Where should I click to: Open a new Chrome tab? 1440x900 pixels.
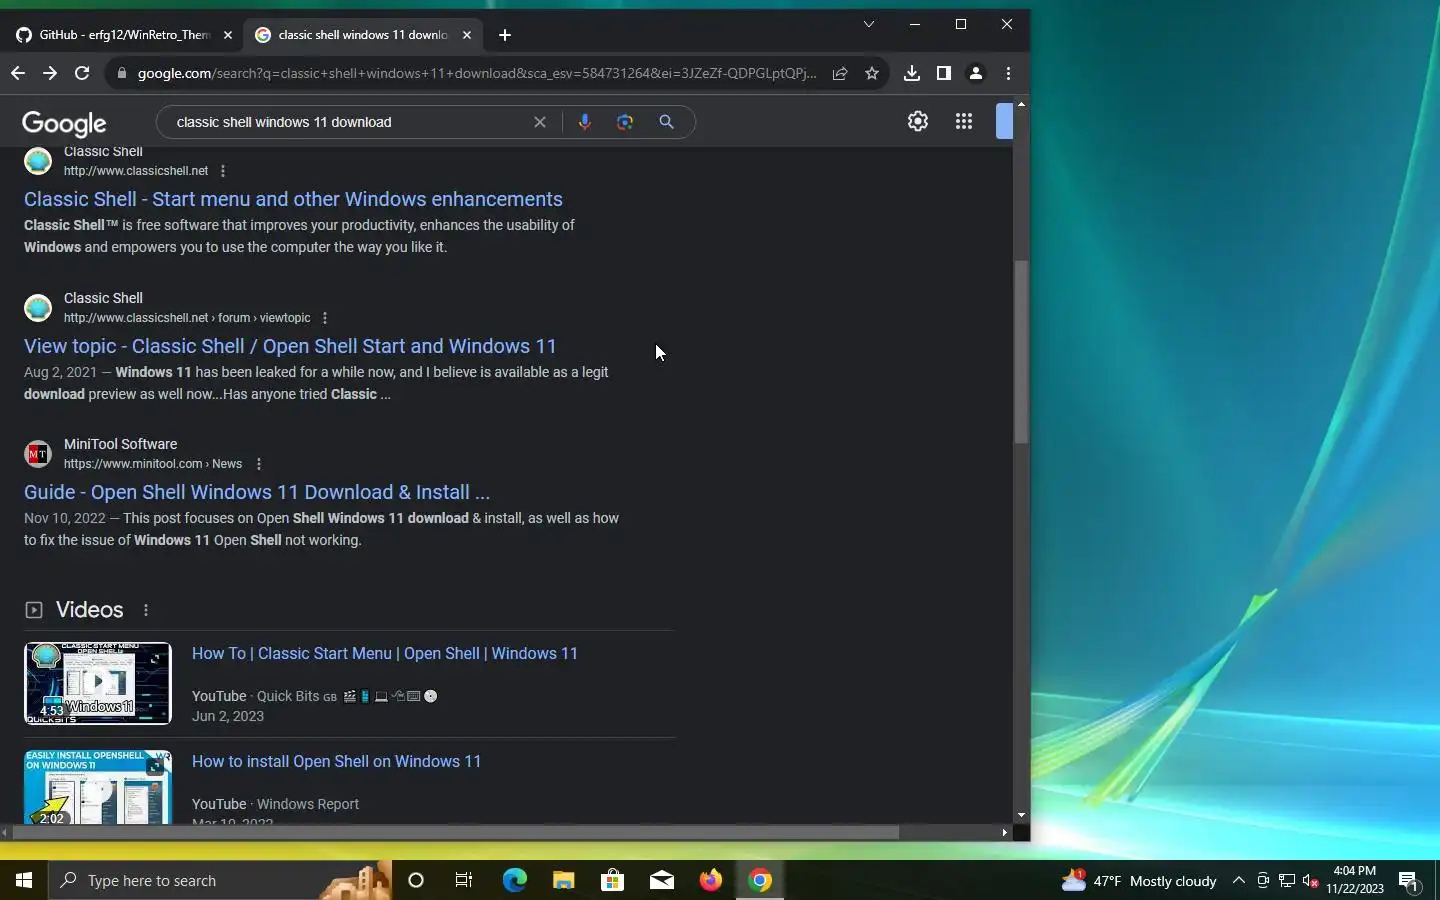point(505,35)
